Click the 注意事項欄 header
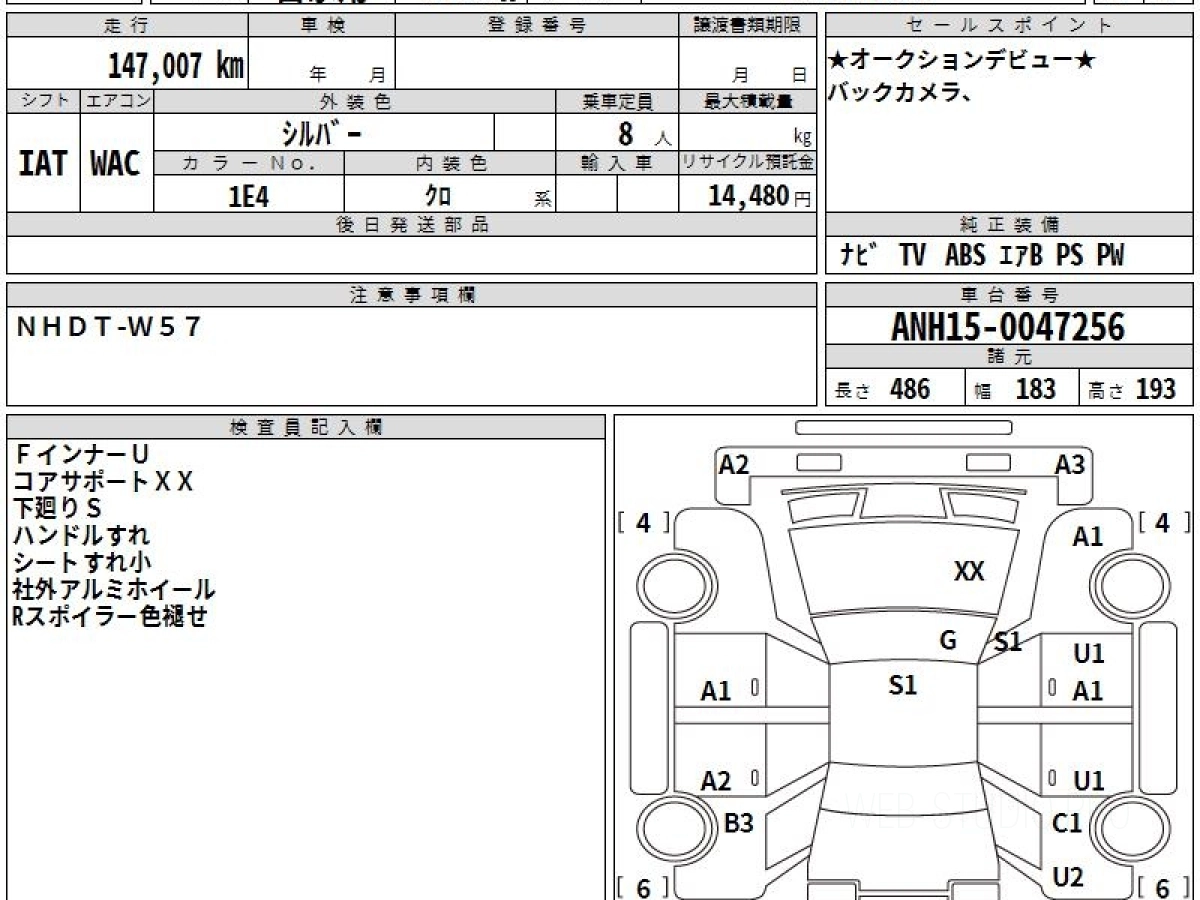This screenshot has height=900, width=1200. pyautogui.click(x=412, y=295)
